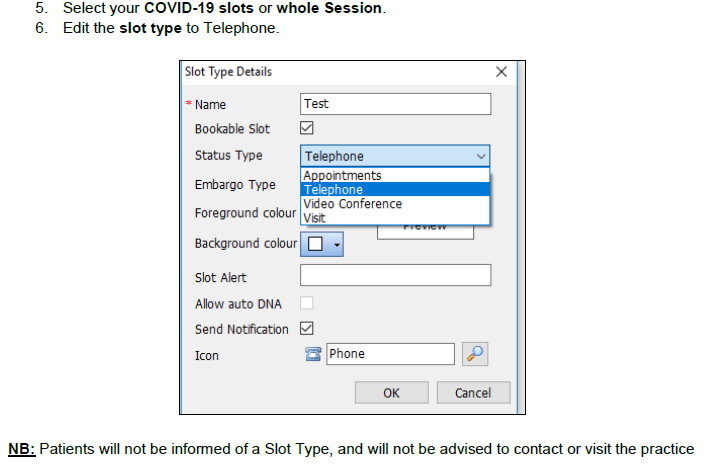Collapse the Status Type dropdown arrow
723x465 pixels.
click(481, 156)
